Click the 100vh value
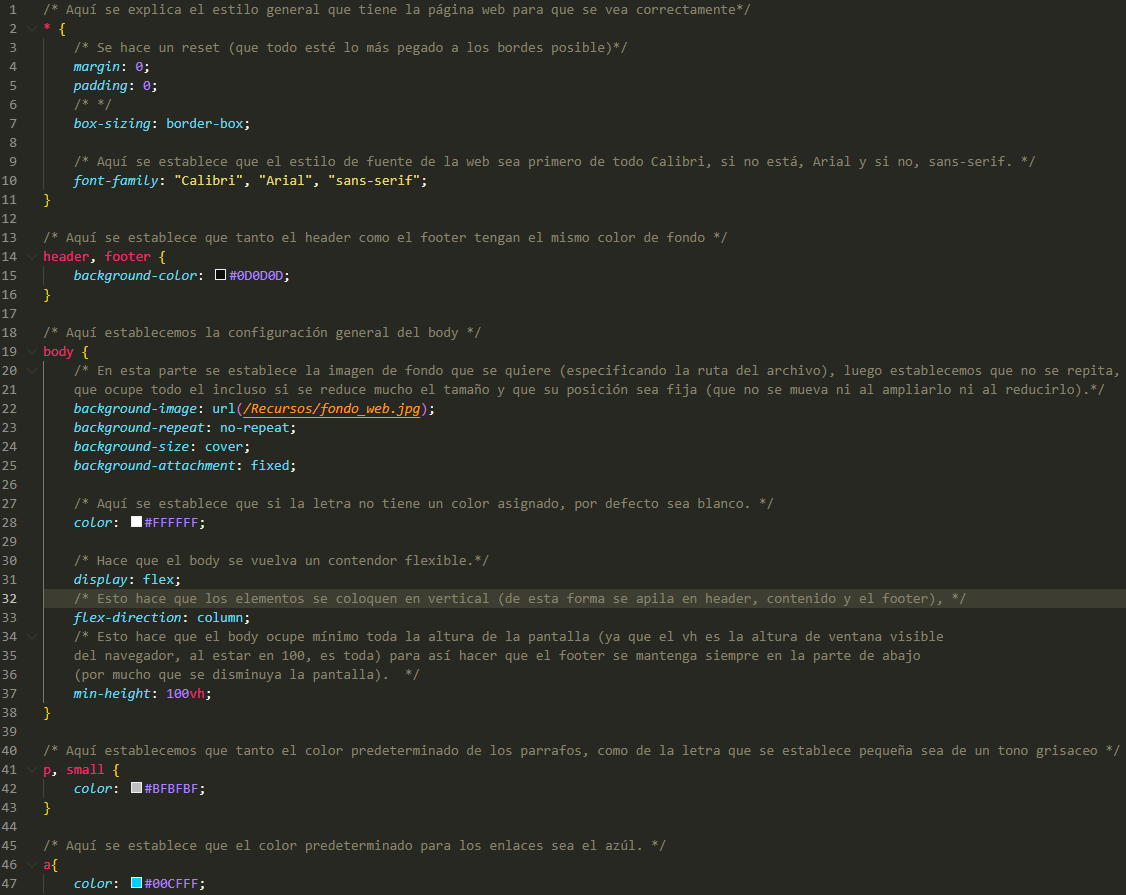Screen dimensions: 1126x895 (x=185, y=694)
